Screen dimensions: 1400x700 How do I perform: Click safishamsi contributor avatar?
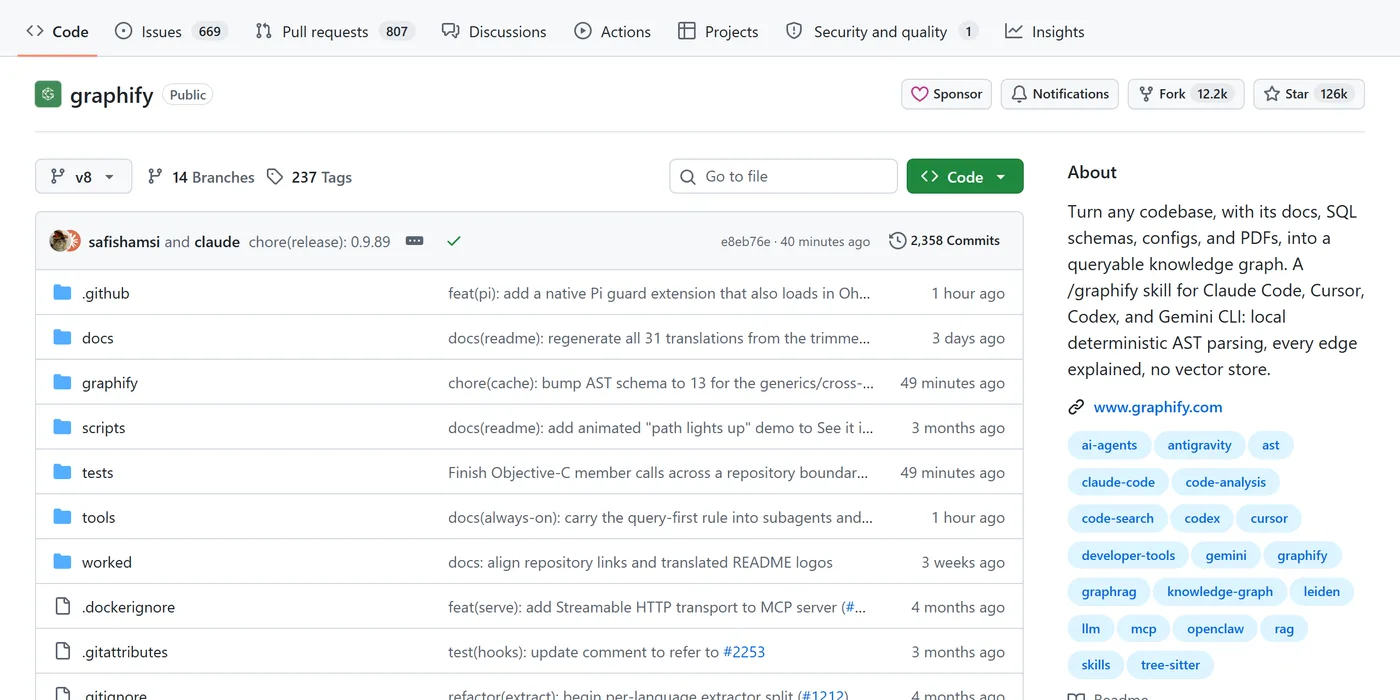click(x=60, y=241)
